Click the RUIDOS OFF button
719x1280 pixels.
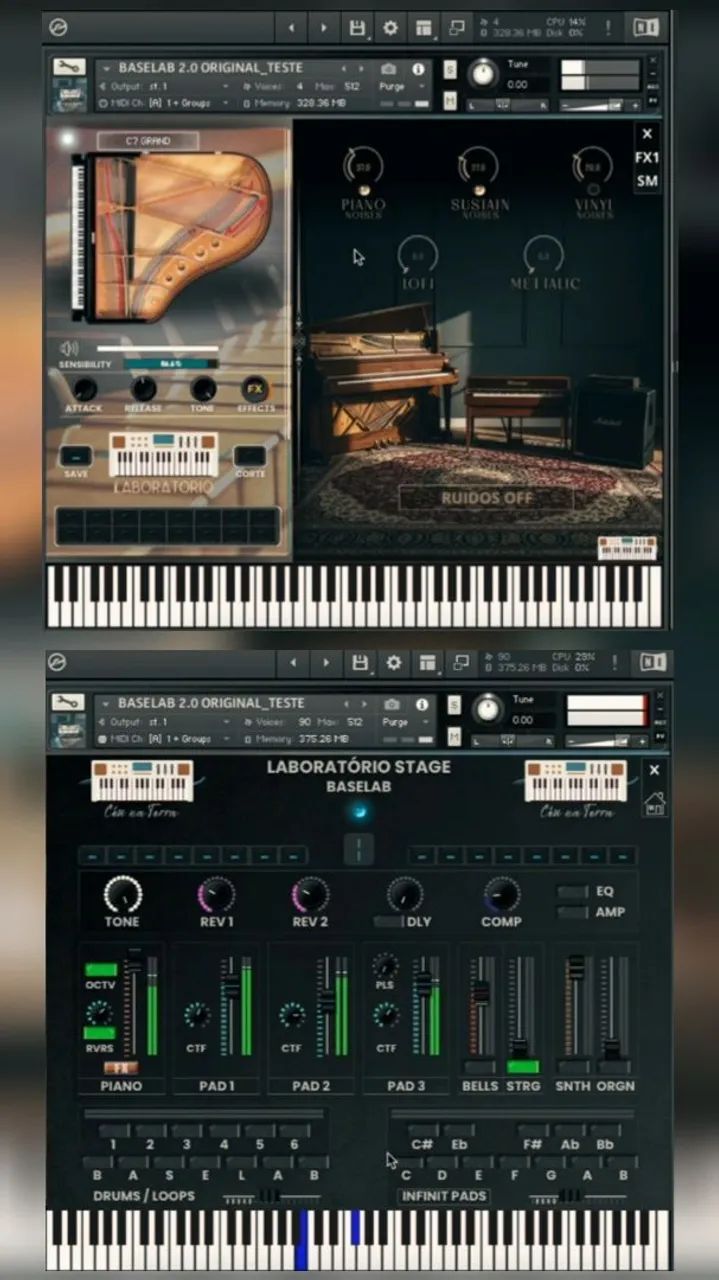[x=487, y=498]
